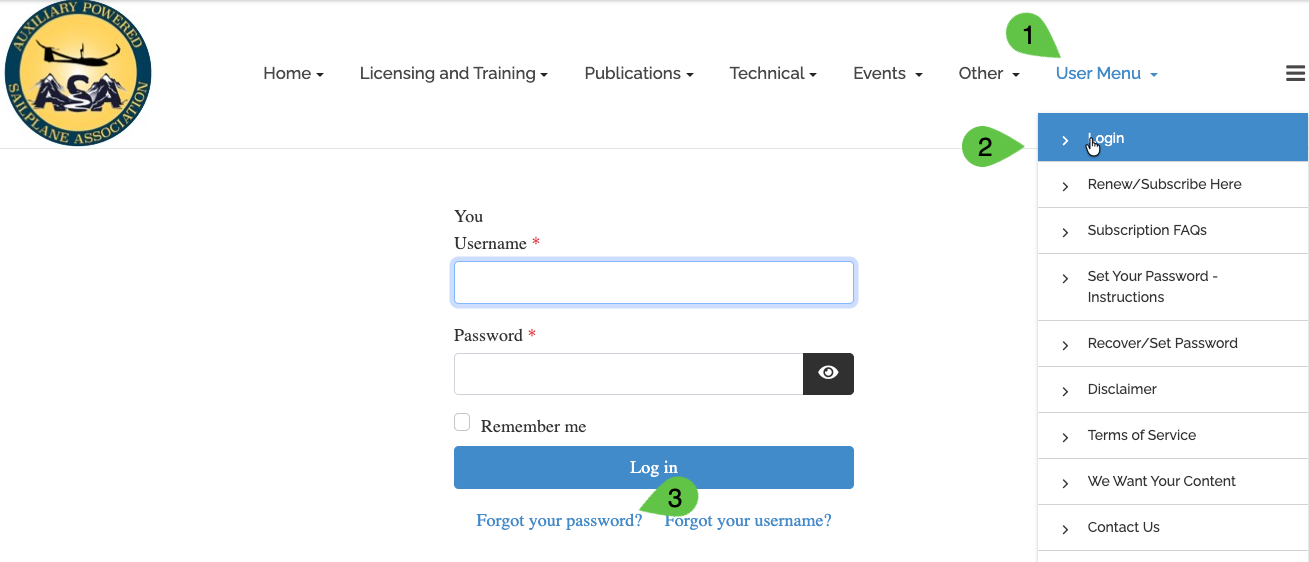Enable the Remember me checkbox
Viewport: 1309px width, 562px height.
(x=462, y=423)
